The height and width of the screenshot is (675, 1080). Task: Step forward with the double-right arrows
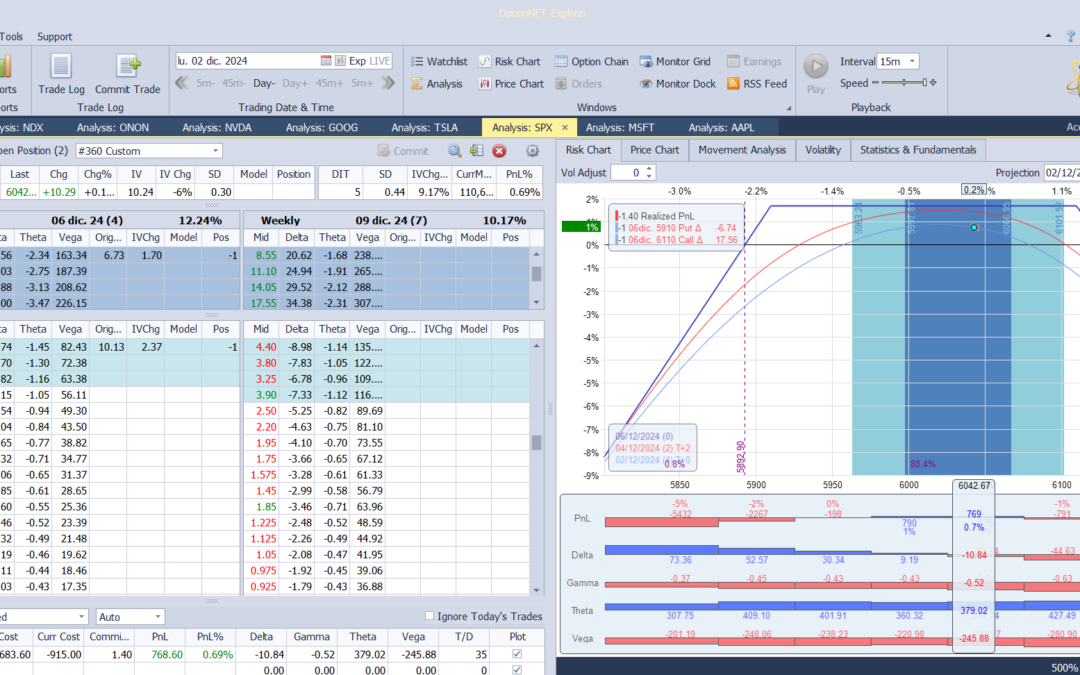click(388, 83)
